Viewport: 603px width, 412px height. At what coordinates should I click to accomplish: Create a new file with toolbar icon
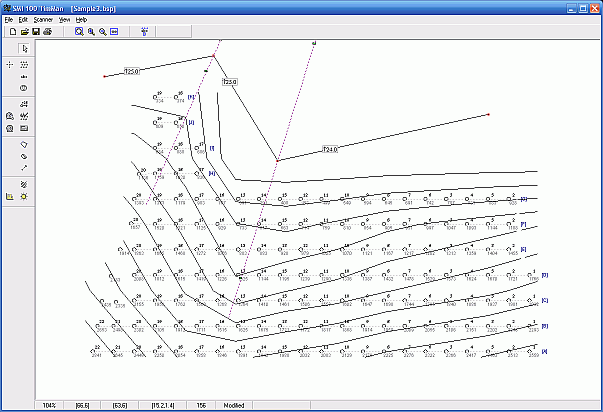(13, 32)
